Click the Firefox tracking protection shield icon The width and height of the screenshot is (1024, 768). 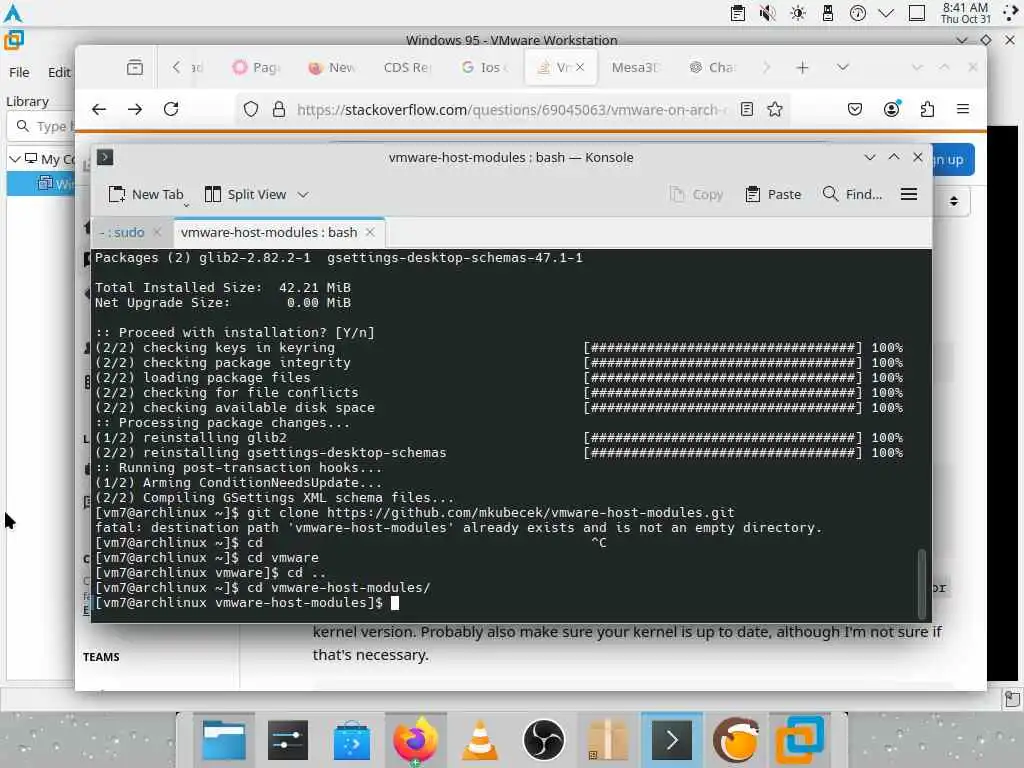(x=251, y=110)
